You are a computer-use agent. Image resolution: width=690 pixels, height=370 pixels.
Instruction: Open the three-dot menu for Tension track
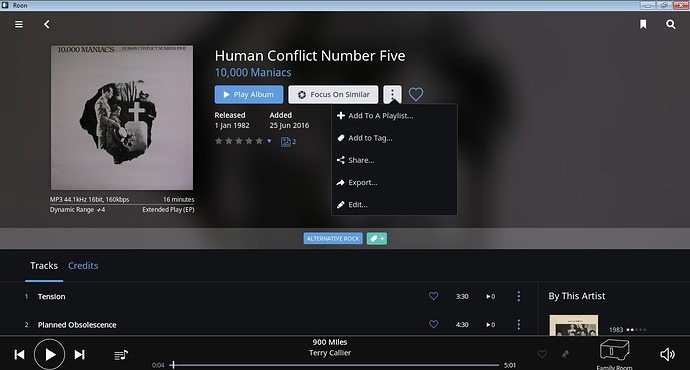[x=518, y=296]
